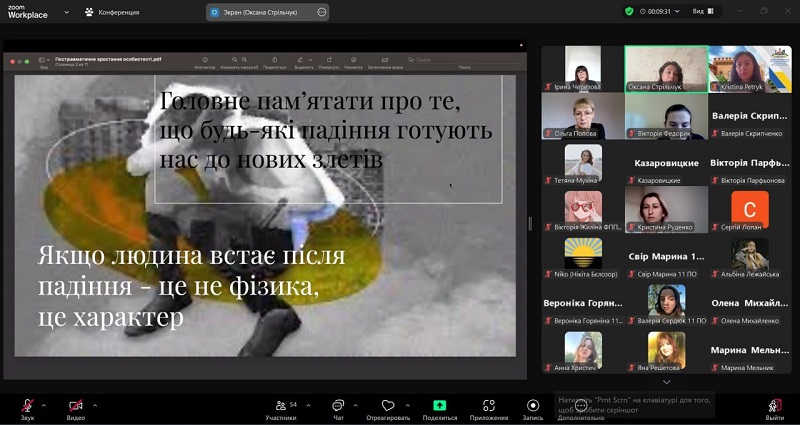800x425 pixels.
Task: Open the Участники participants panel
Action: (281, 410)
